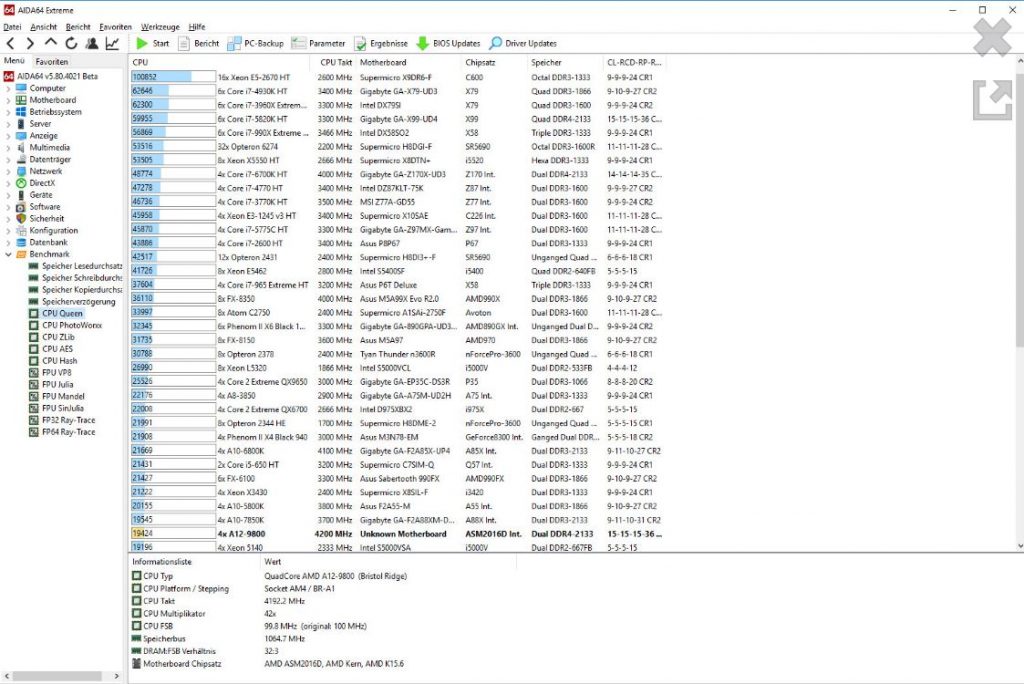Viewport: 1024px width, 684px height.
Task: Select the highlighted 4x A12-9800 result row
Action: click(300, 536)
